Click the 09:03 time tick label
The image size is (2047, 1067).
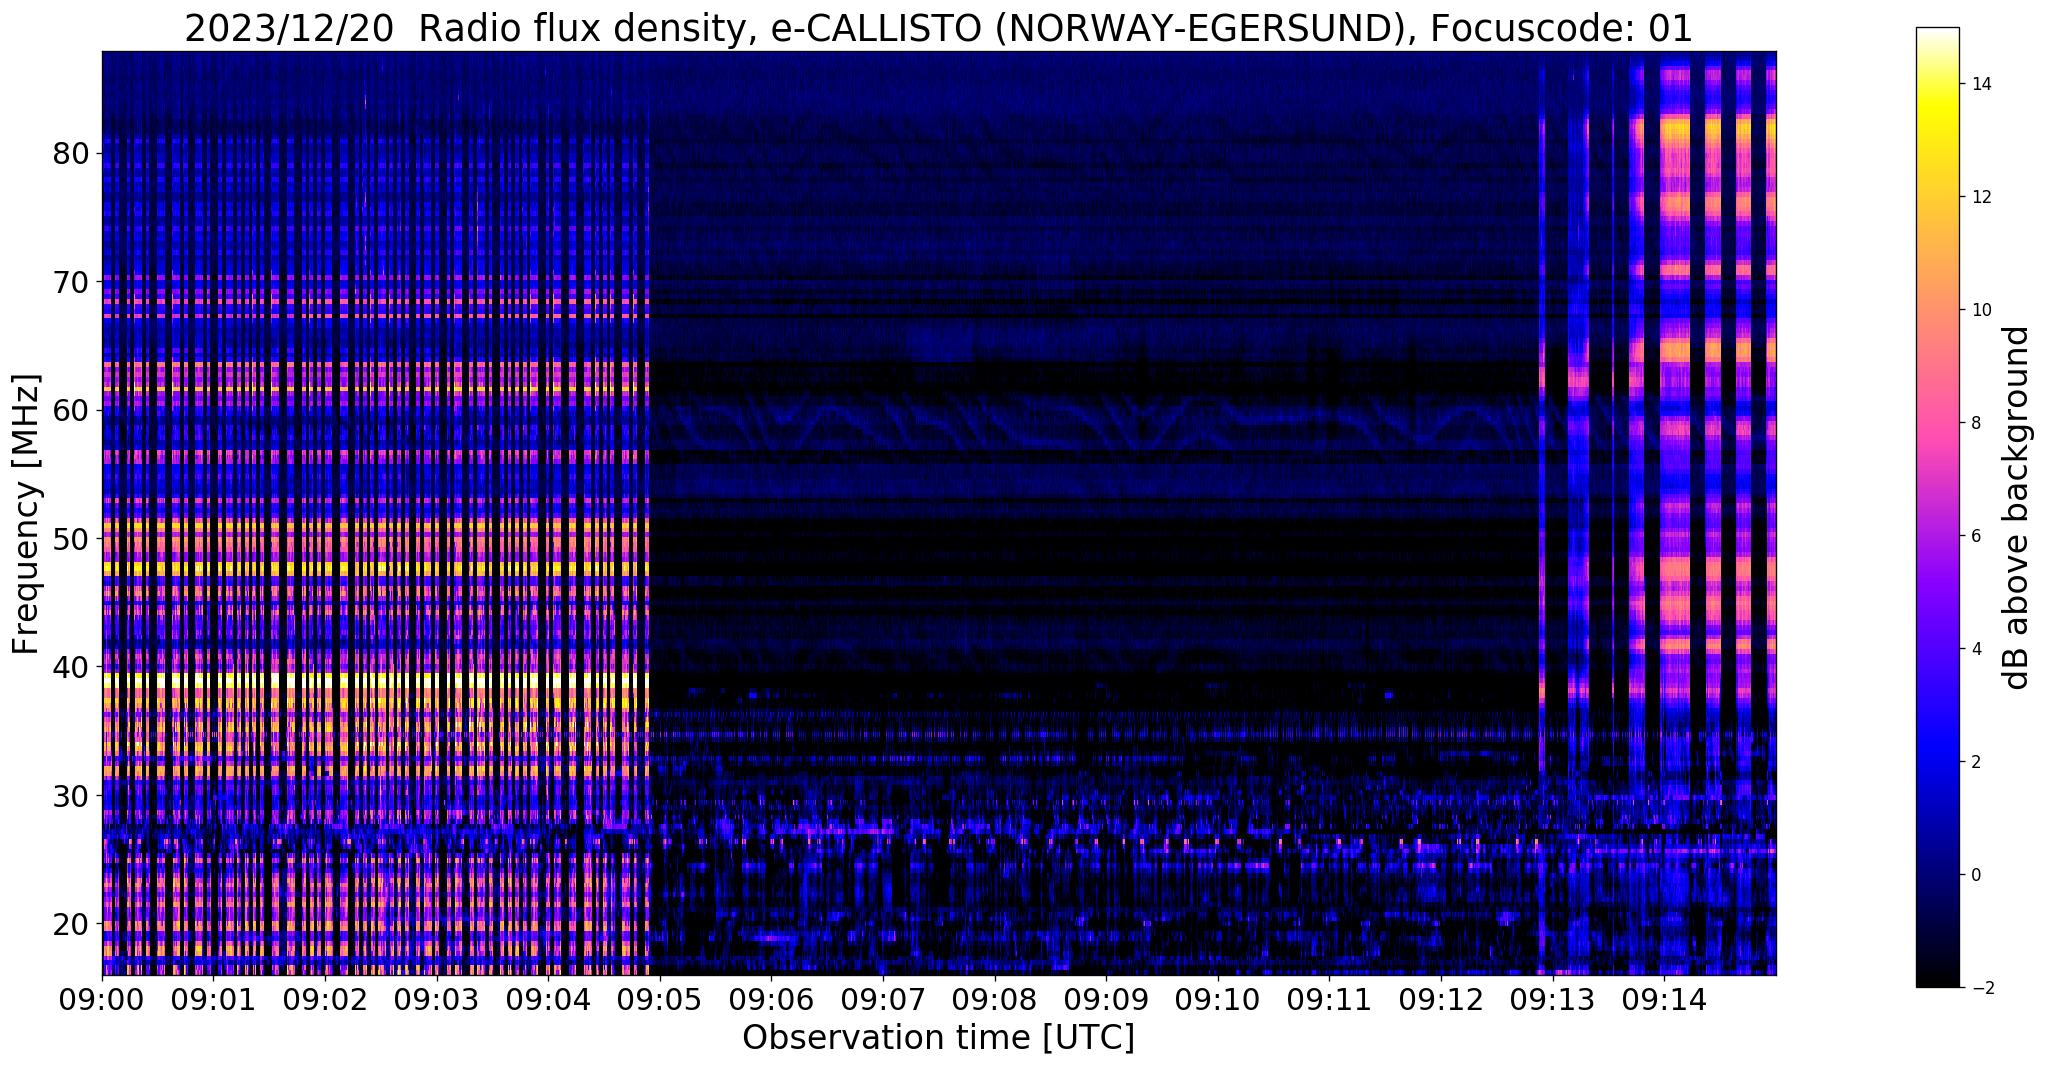pyautogui.click(x=436, y=998)
